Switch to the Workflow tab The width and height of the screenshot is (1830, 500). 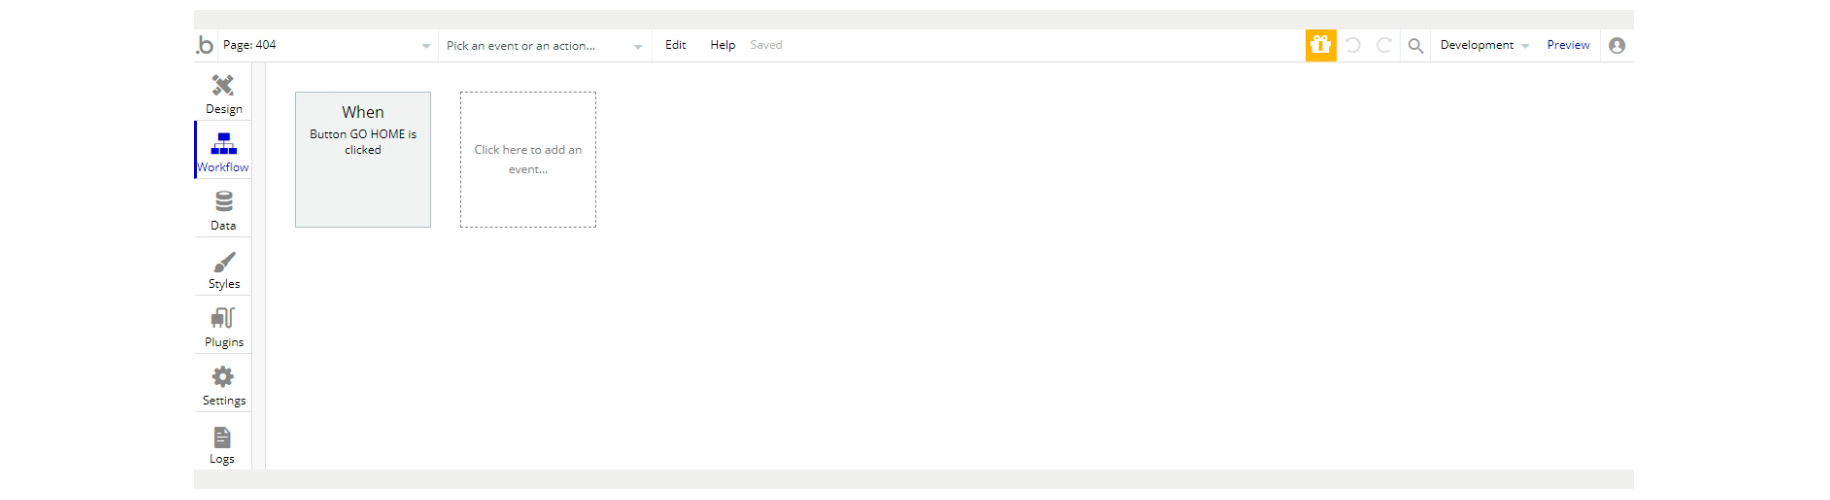coord(223,151)
